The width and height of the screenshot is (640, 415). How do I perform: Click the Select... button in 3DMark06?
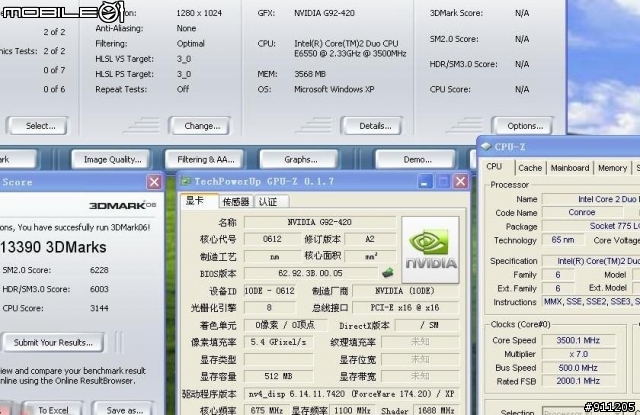37,126
